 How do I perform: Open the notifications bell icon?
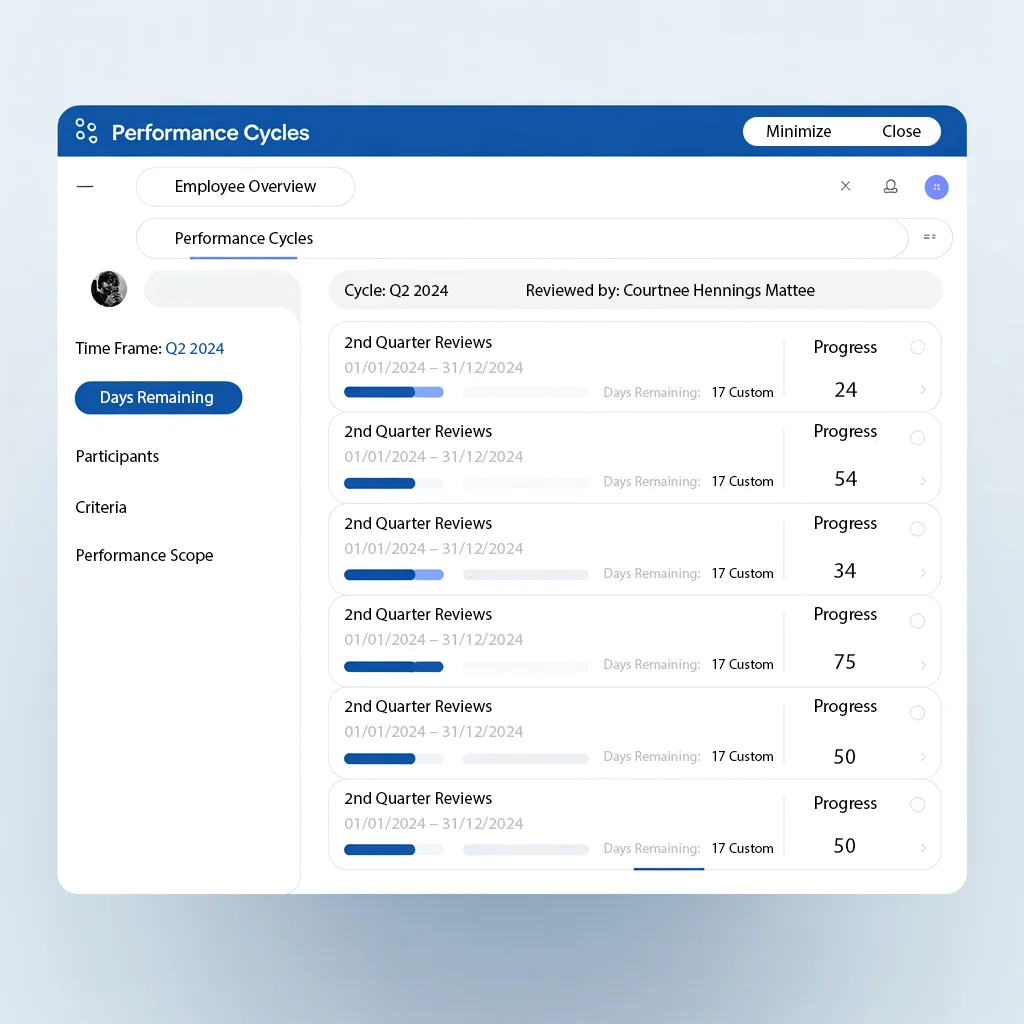890,186
